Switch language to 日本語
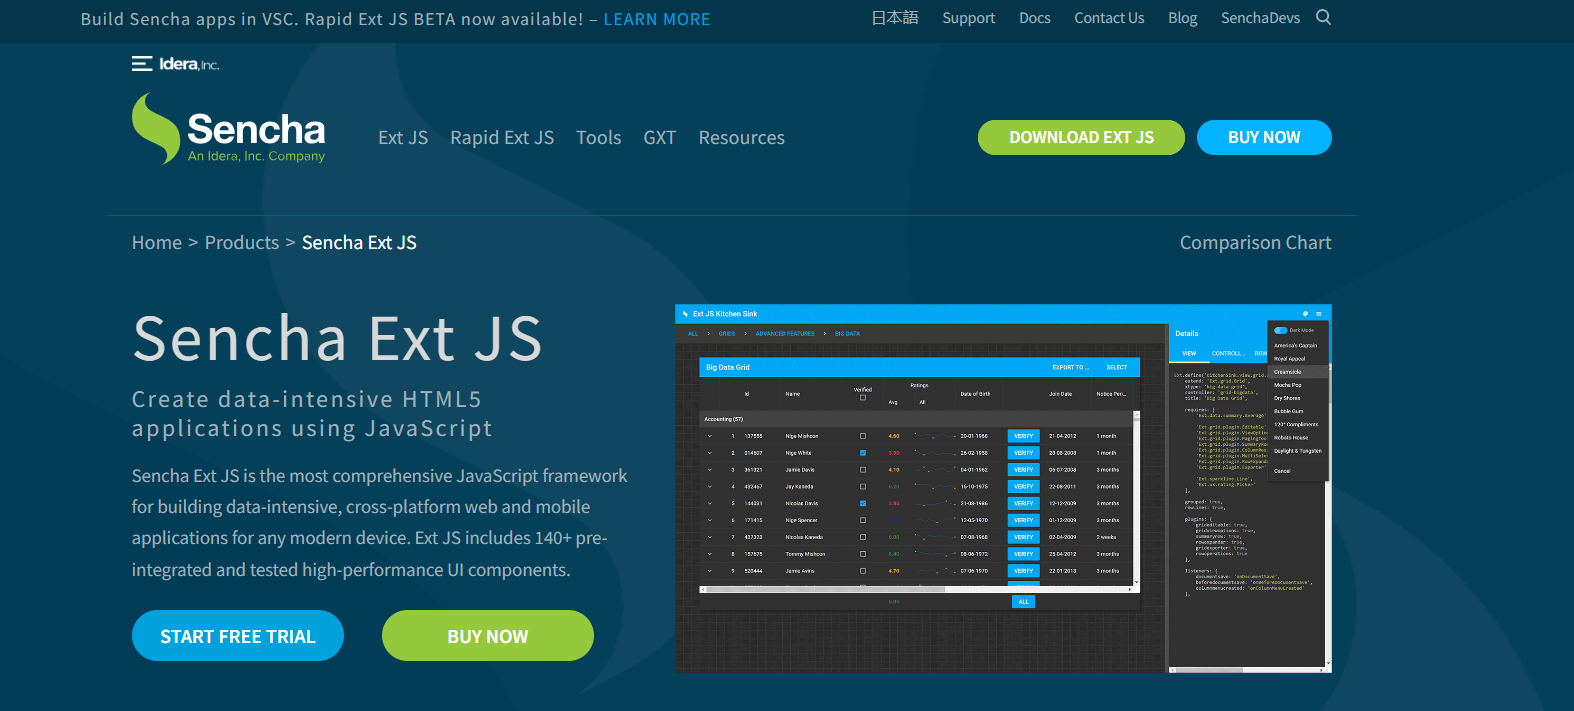 pos(895,18)
